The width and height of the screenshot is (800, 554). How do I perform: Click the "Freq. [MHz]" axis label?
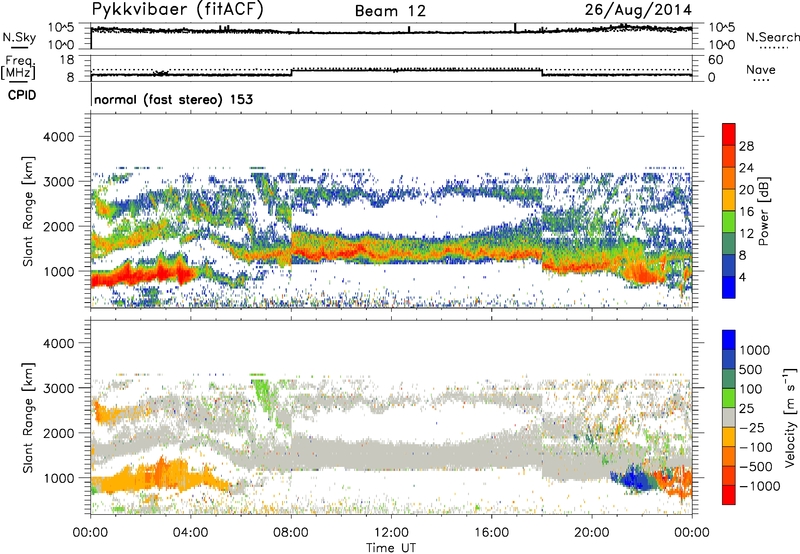19,67
